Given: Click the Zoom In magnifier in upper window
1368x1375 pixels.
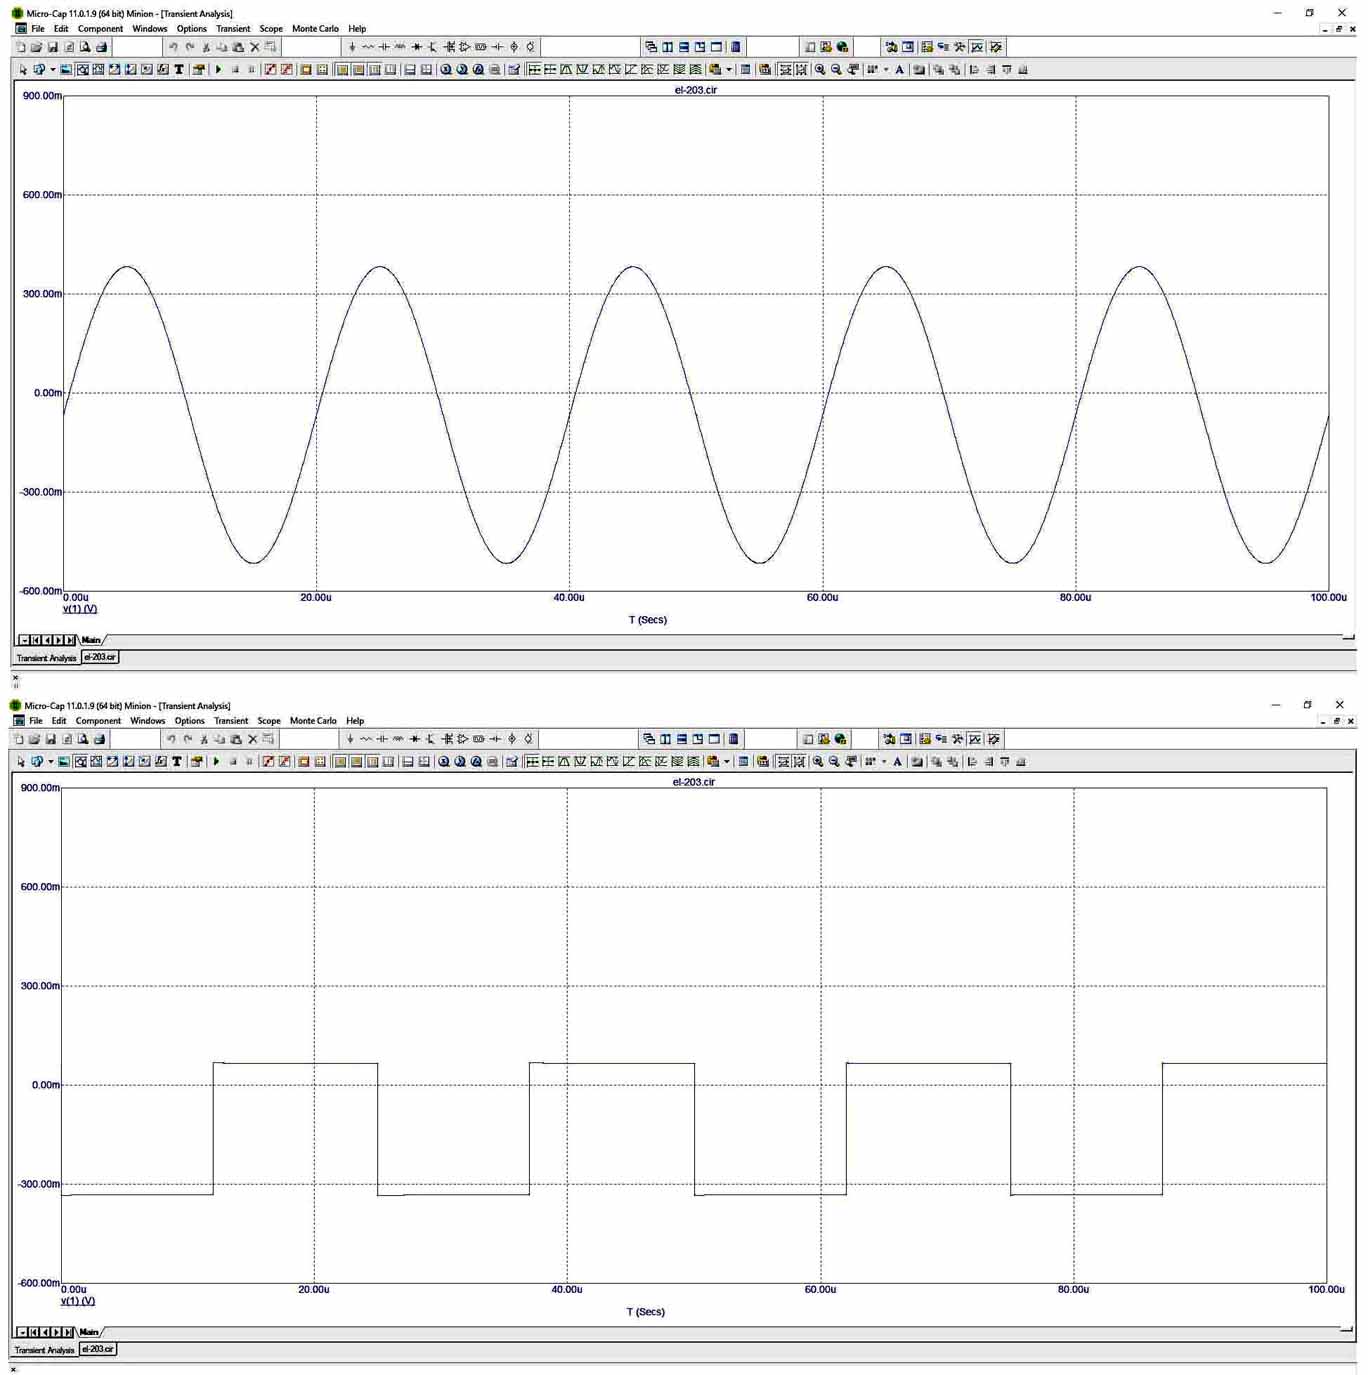Looking at the screenshot, I should point(820,70).
